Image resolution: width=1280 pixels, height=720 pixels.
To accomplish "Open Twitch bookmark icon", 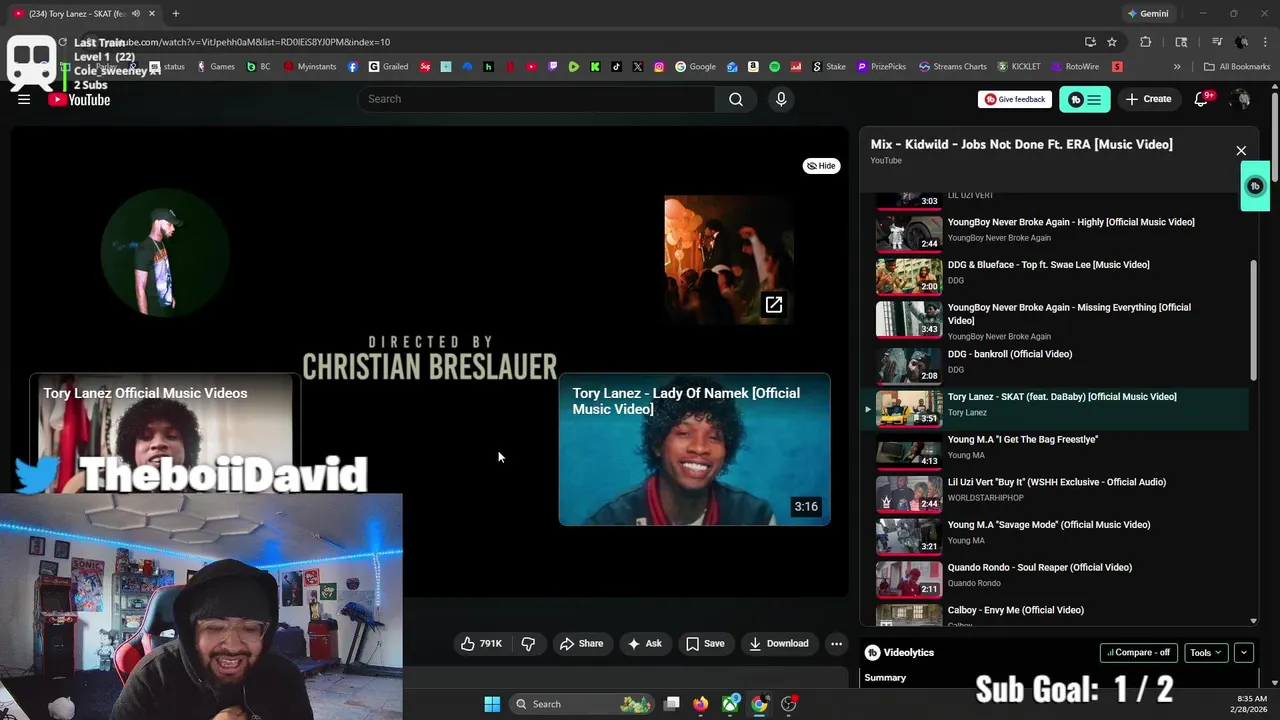I will click(553, 67).
